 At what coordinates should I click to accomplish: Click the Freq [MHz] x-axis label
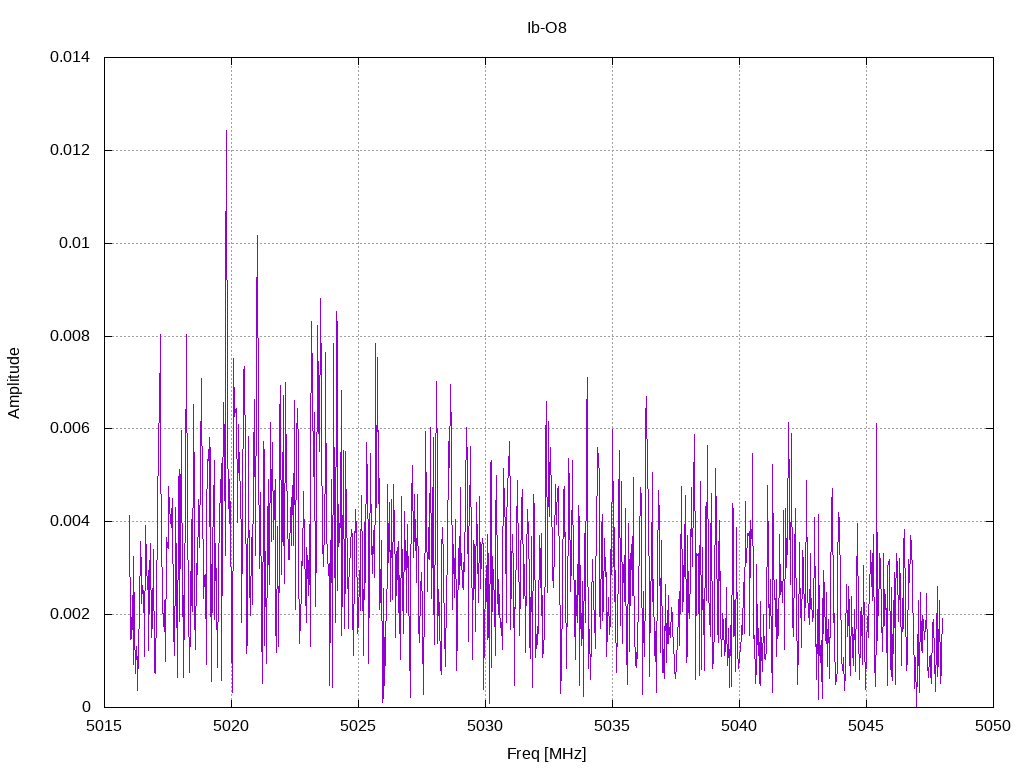pos(547,754)
